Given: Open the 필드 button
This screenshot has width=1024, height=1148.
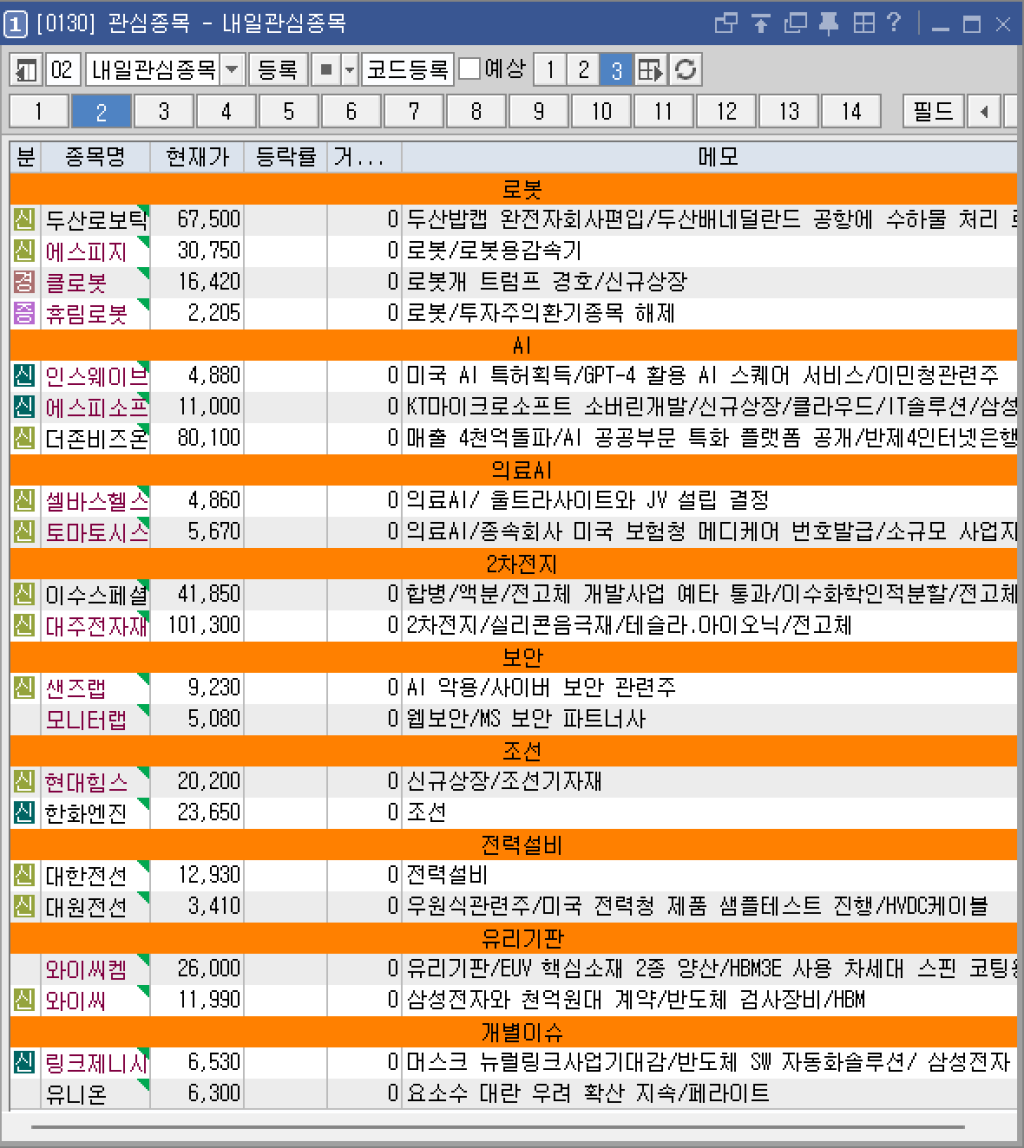Looking at the screenshot, I should click(x=933, y=111).
